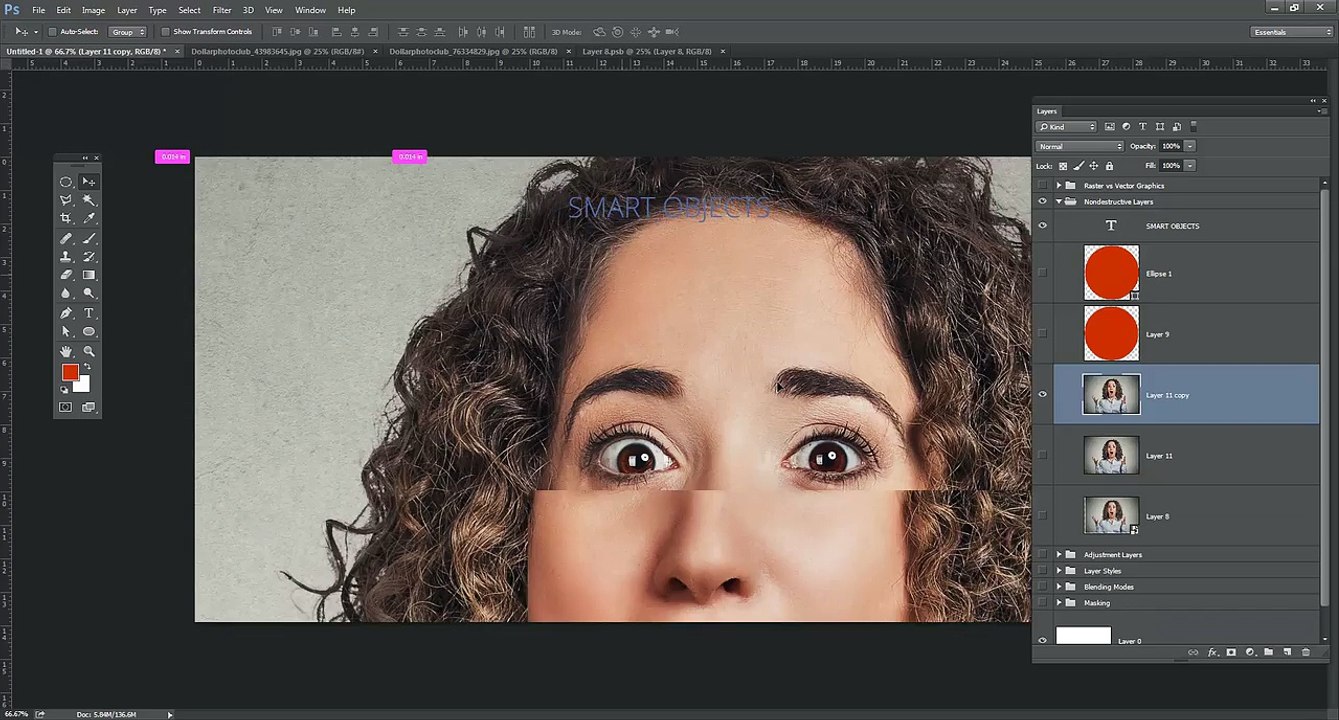The height and width of the screenshot is (720, 1339).
Task: Select the Move tool in the toolbox
Action: click(x=89, y=182)
